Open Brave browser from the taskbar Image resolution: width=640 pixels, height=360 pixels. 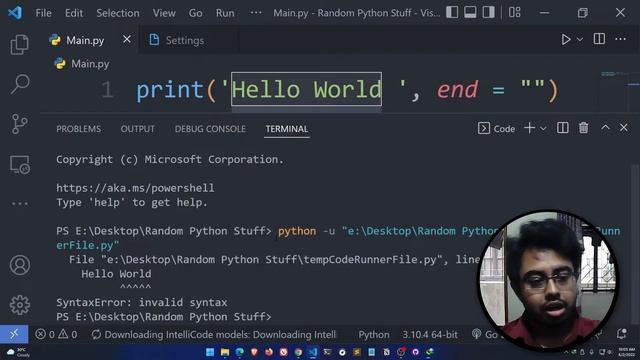[254, 352]
